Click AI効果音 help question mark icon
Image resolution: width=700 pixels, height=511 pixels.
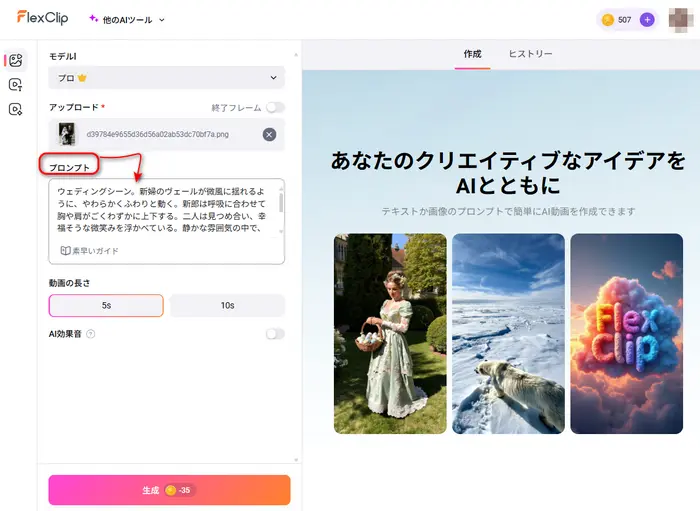pos(91,334)
